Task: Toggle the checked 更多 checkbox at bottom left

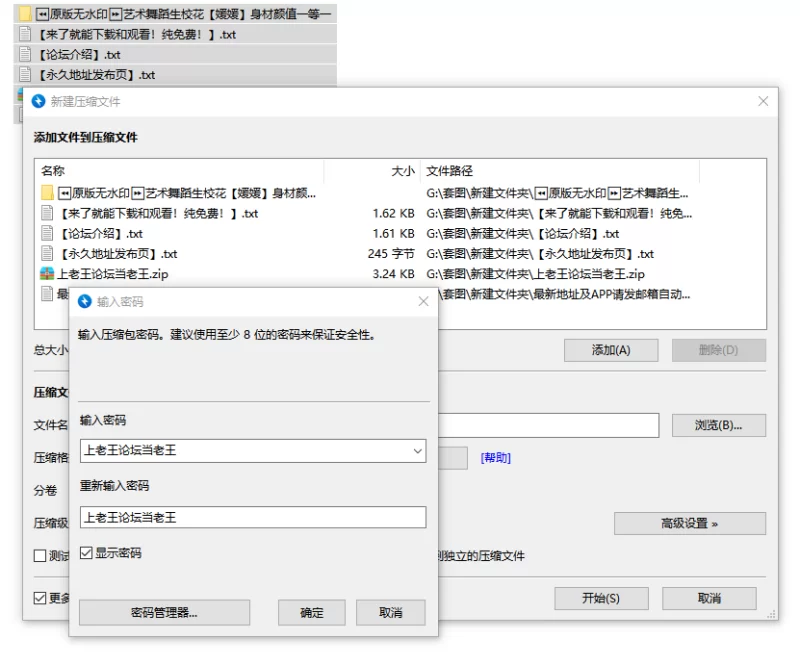Action: pyautogui.click(x=41, y=598)
